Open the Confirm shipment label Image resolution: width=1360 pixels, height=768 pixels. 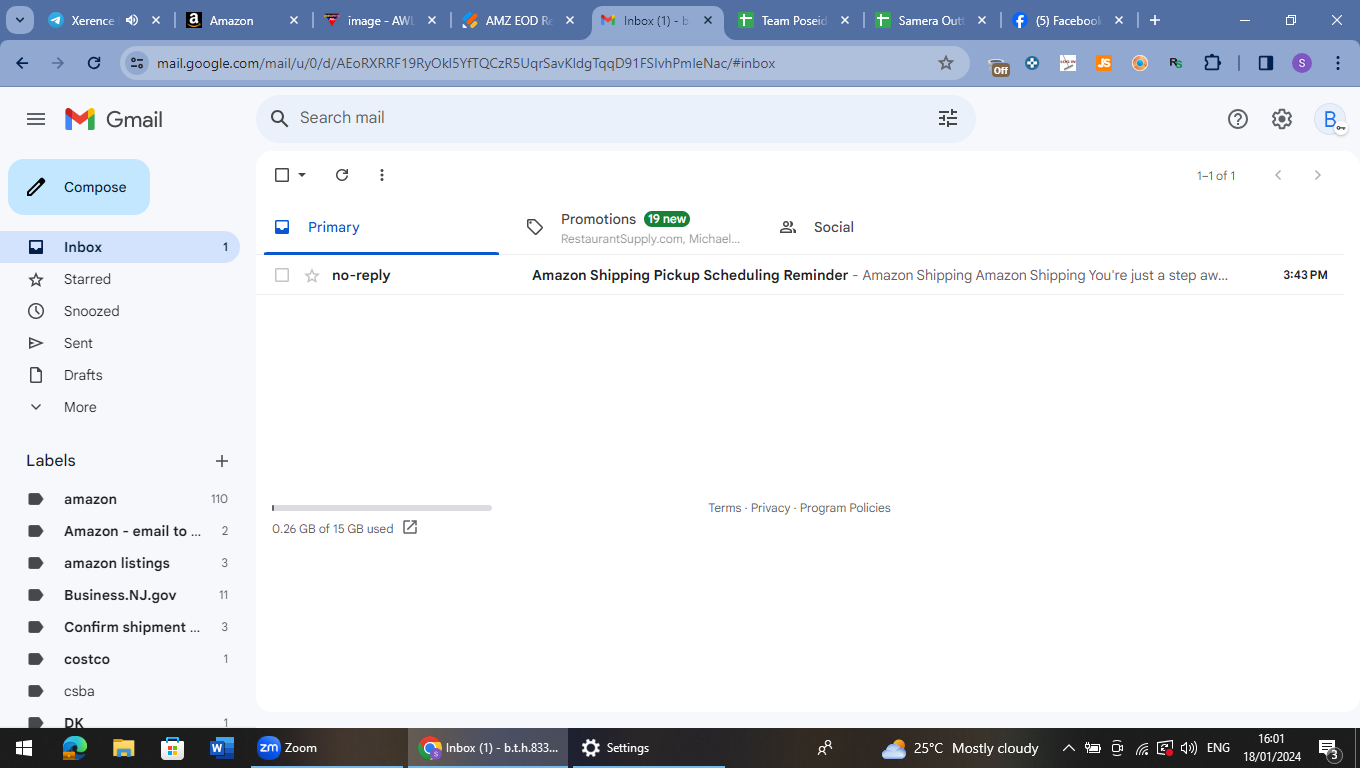[x=120, y=627]
